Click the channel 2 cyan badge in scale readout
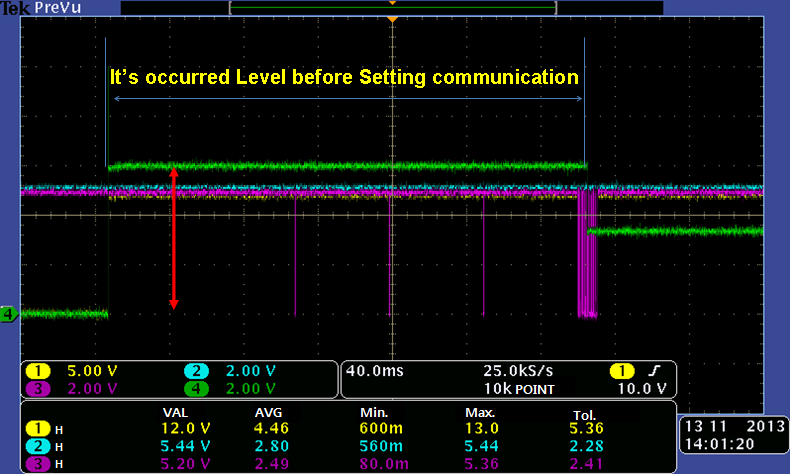790x474 pixels. point(196,371)
